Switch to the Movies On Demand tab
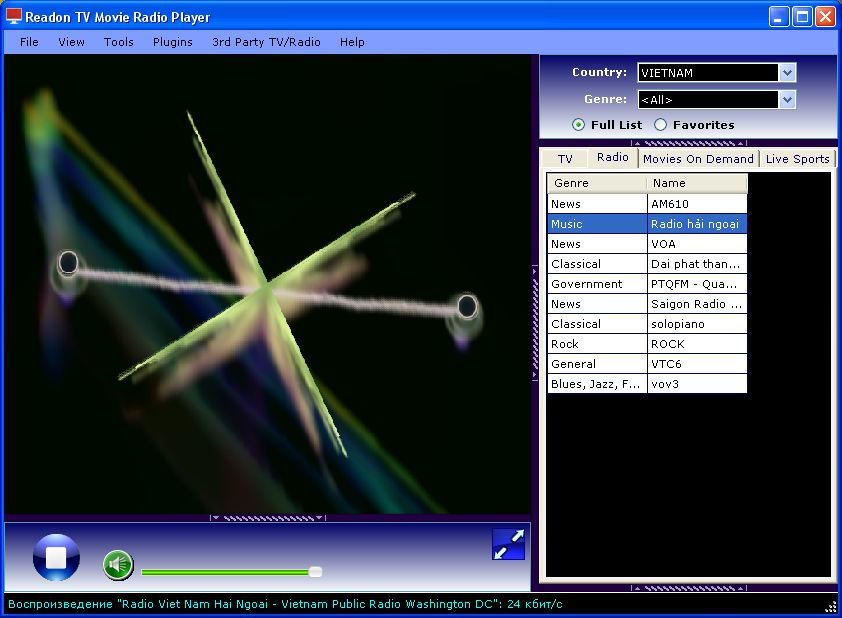The height and width of the screenshot is (618, 842). tap(698, 159)
